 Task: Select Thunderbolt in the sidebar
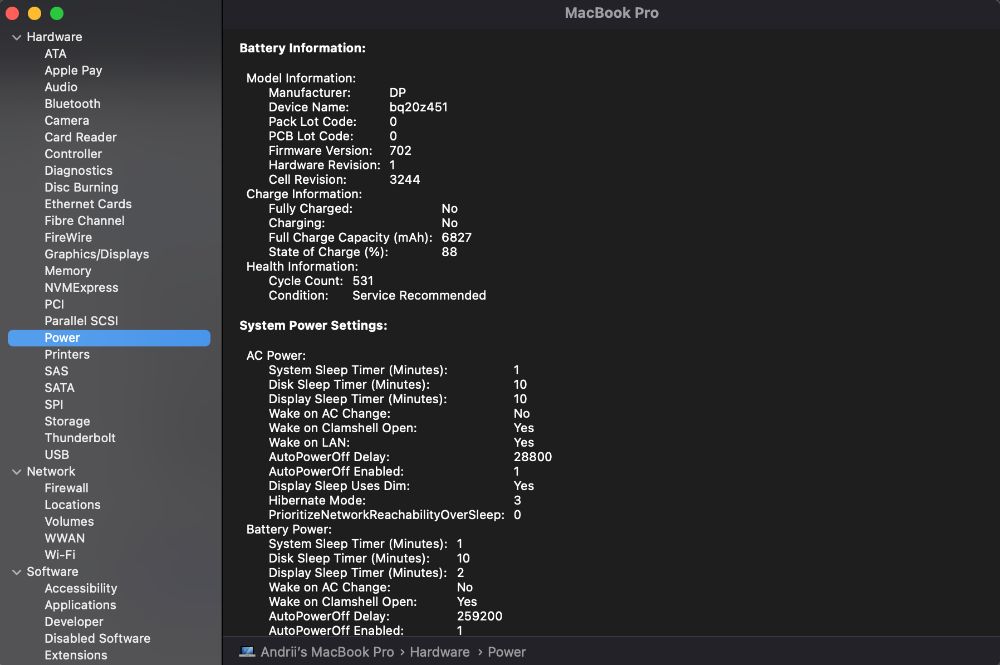pos(80,438)
